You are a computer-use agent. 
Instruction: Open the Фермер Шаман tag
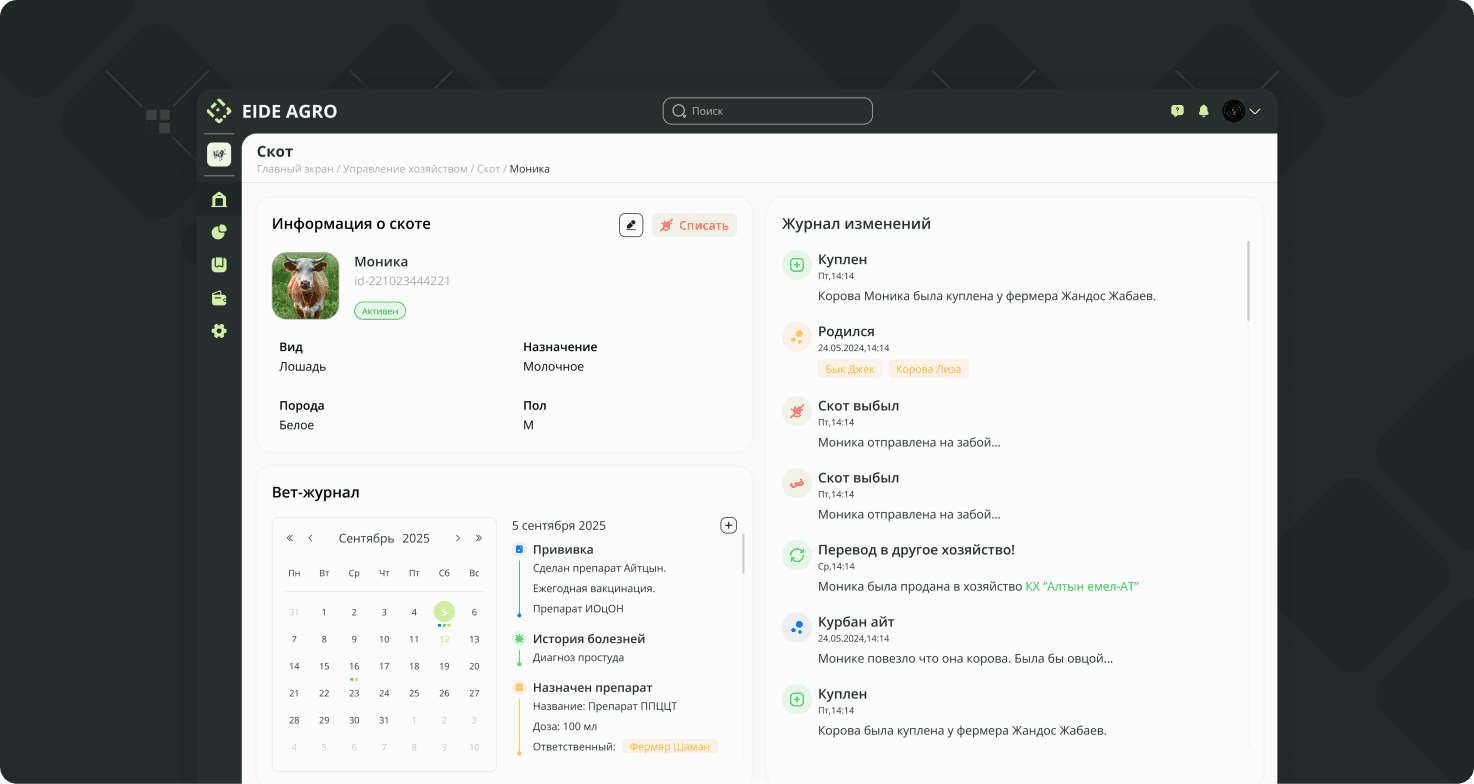click(670, 746)
